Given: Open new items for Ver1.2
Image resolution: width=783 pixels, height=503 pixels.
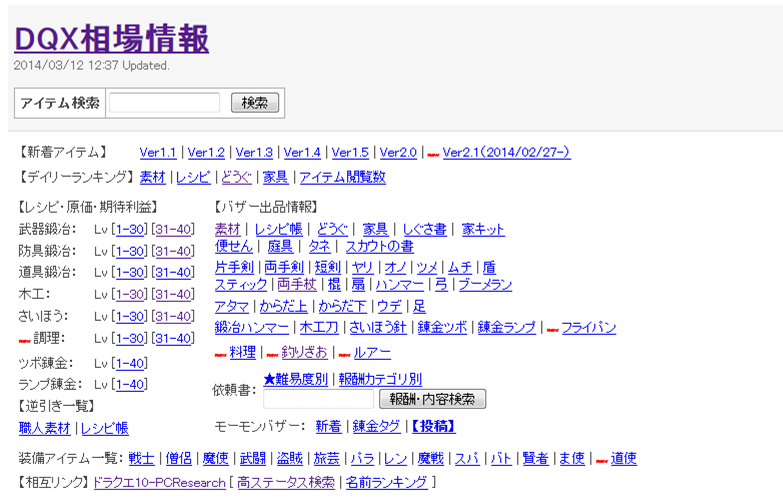Looking at the screenshot, I should (206, 152).
